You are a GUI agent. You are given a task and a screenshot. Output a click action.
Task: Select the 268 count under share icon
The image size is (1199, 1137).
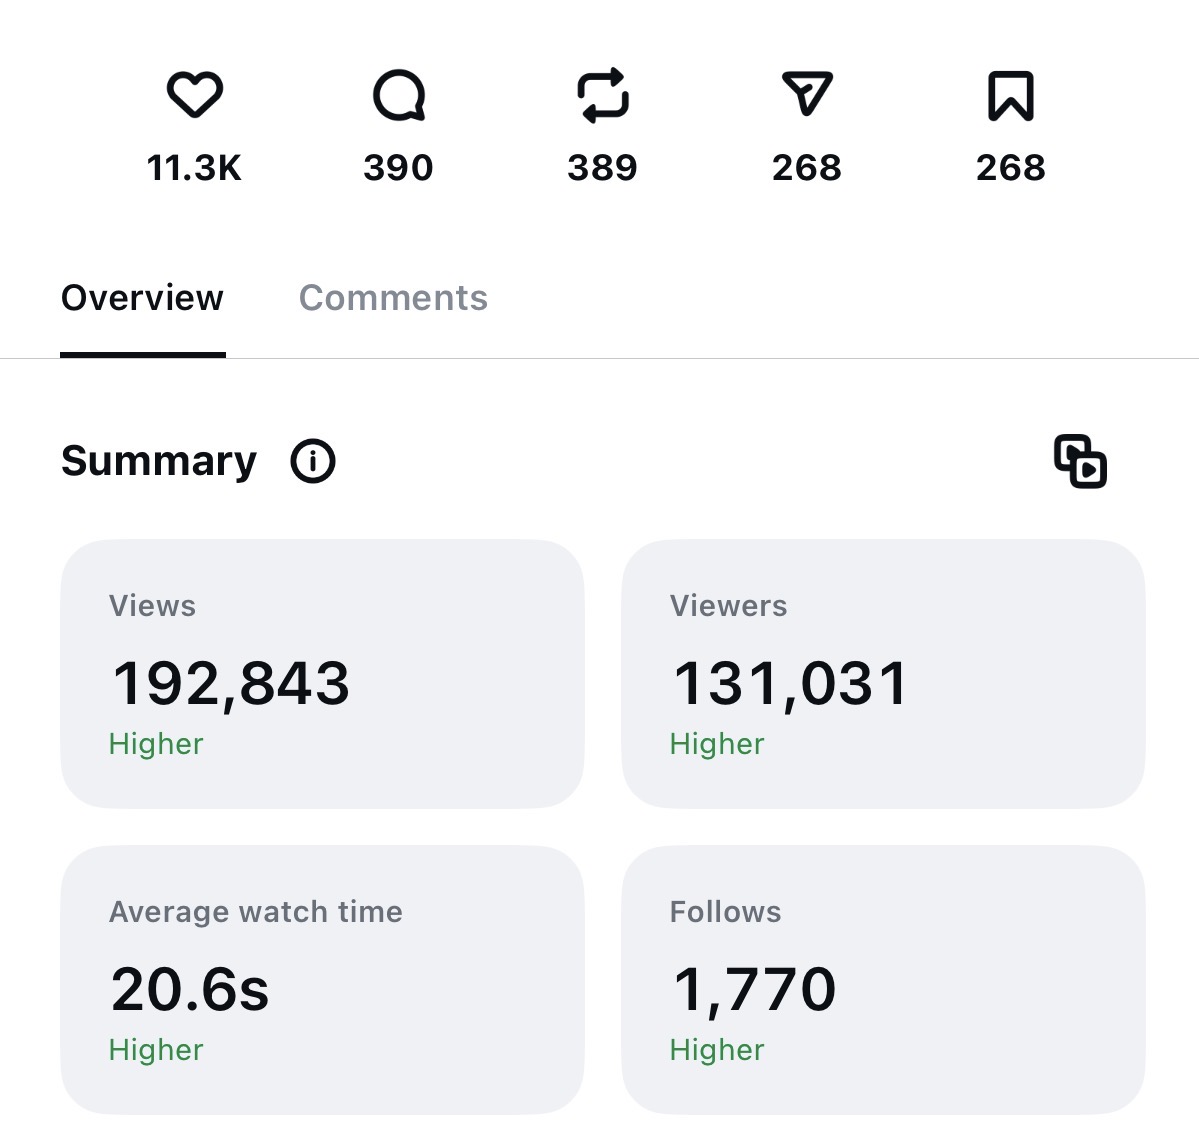click(807, 167)
